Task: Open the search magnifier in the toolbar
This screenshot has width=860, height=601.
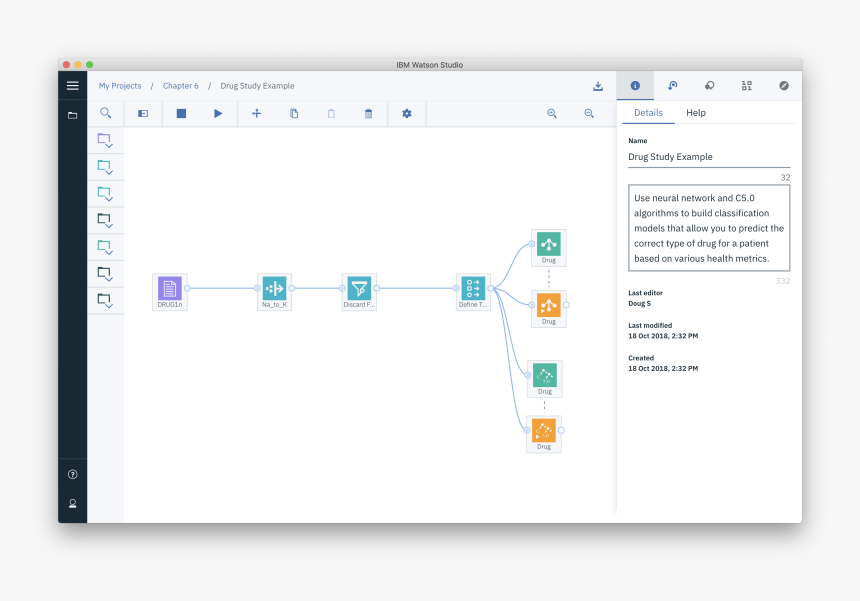Action: pyautogui.click(x=106, y=113)
